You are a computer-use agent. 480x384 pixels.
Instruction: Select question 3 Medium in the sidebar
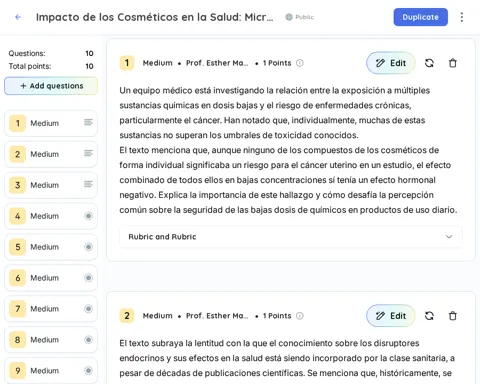coord(51,185)
